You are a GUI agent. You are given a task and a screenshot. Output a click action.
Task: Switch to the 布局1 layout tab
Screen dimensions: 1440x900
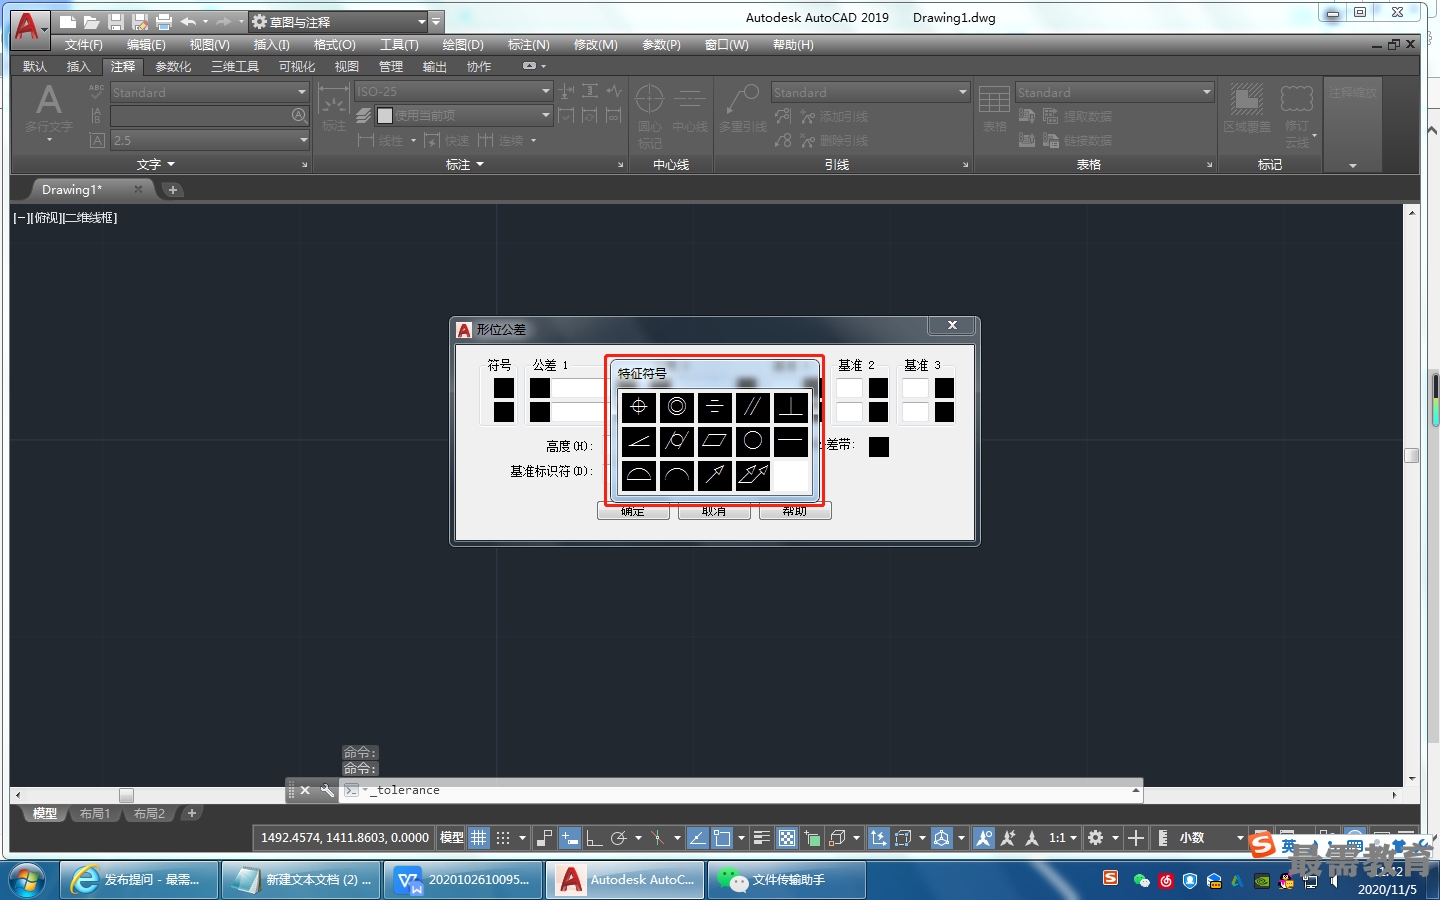(95, 814)
